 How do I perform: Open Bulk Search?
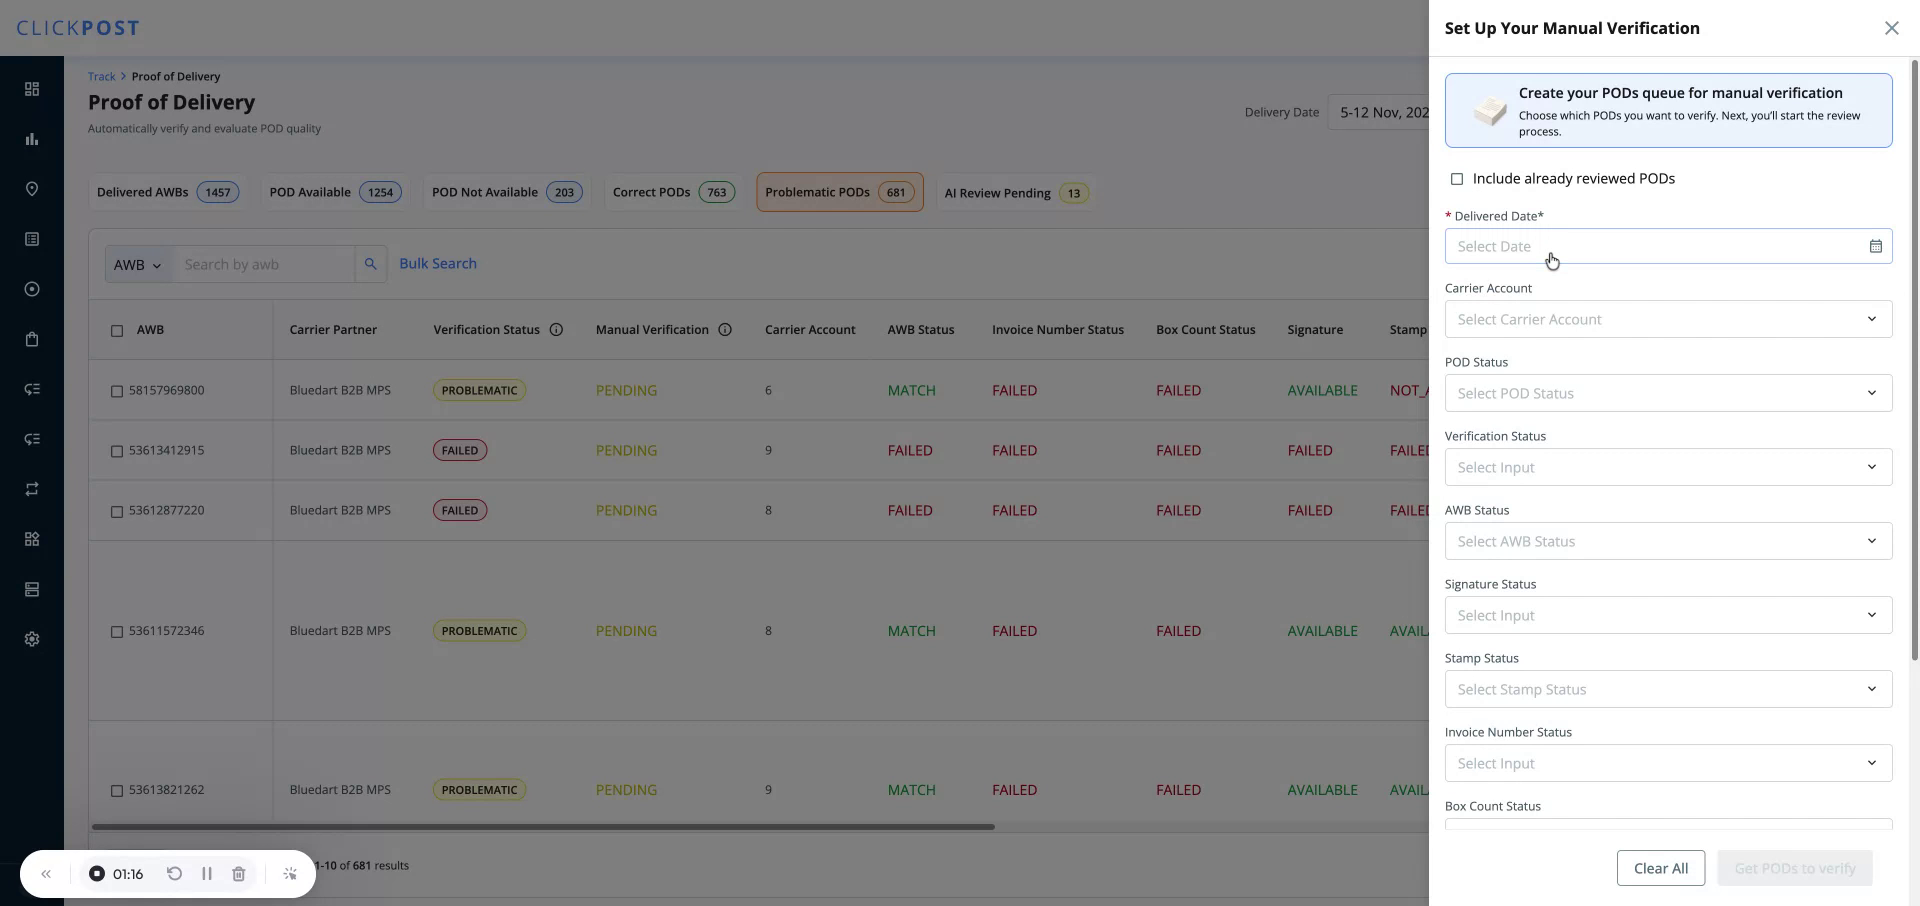437,263
